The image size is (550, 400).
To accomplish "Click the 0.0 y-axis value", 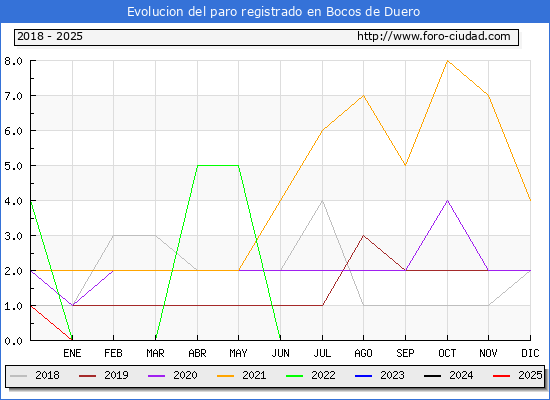I will coord(13,341).
